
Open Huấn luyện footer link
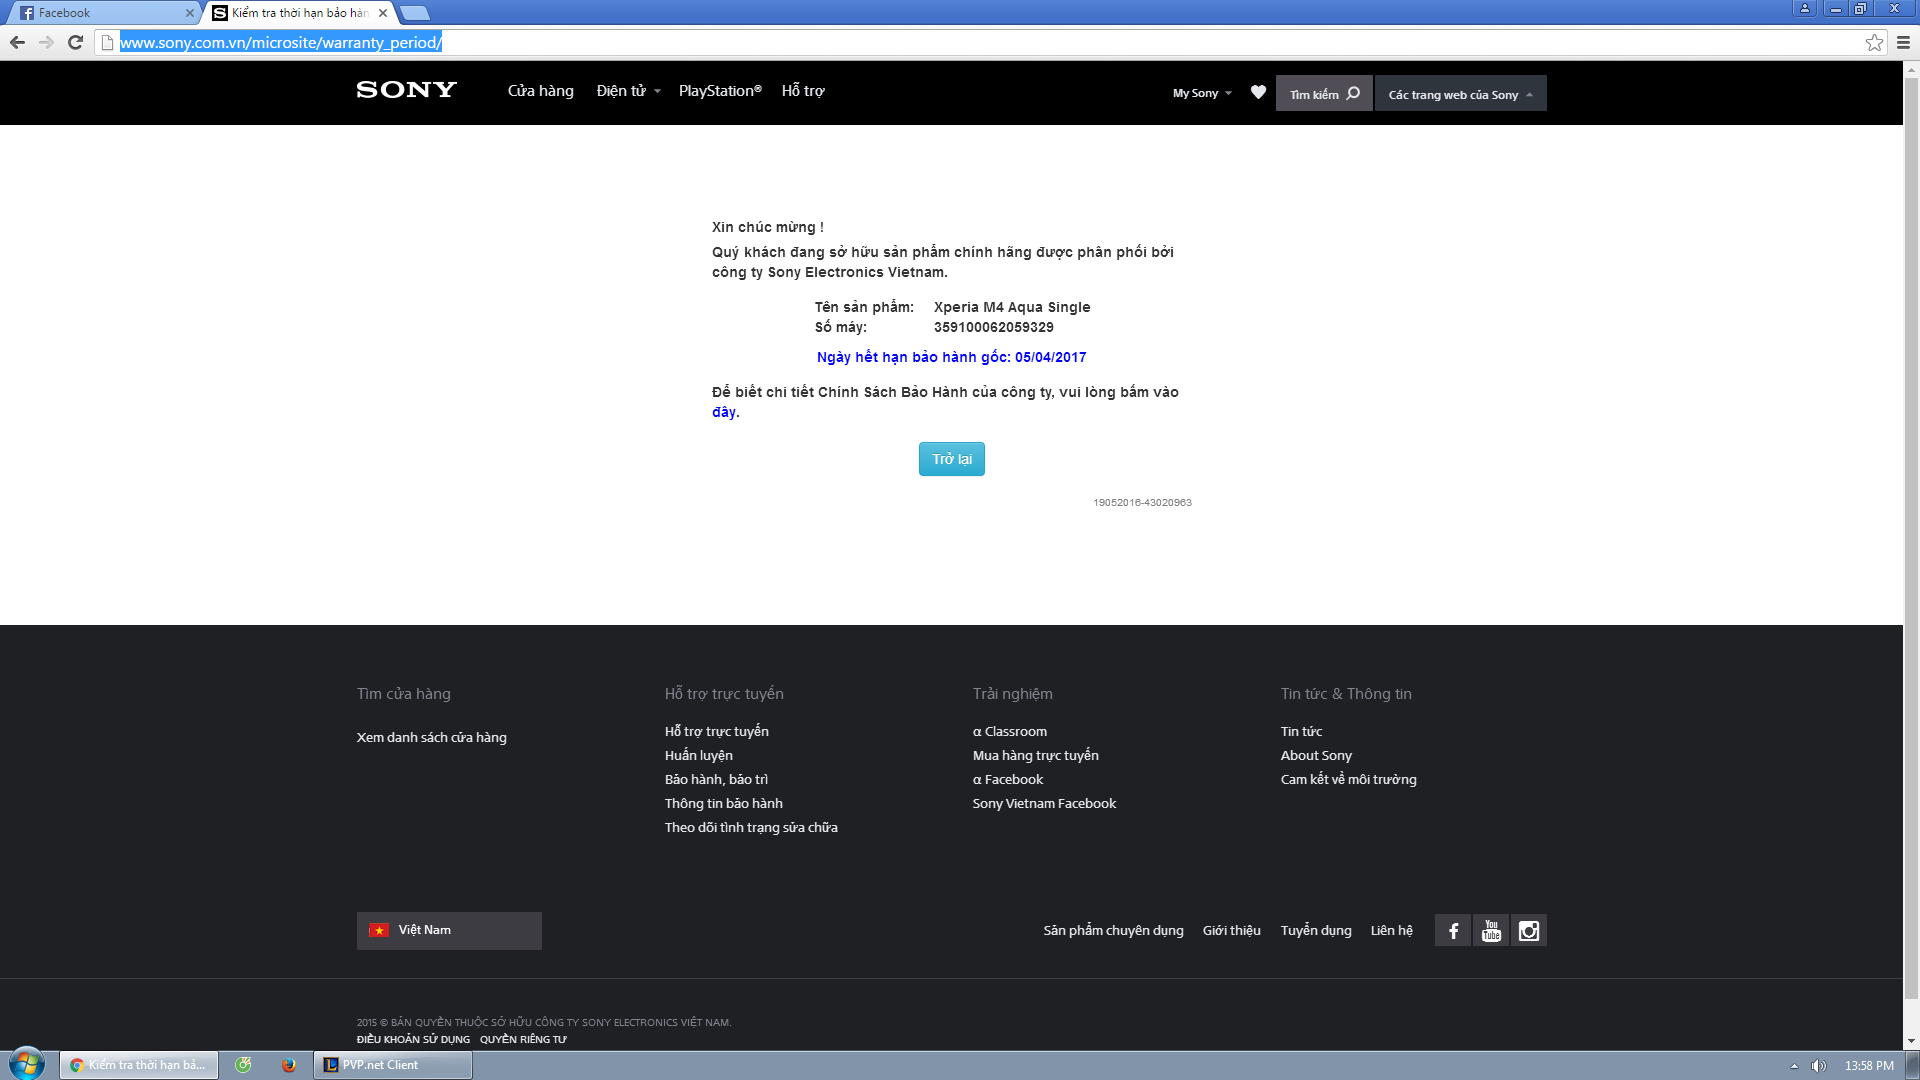pos(699,755)
